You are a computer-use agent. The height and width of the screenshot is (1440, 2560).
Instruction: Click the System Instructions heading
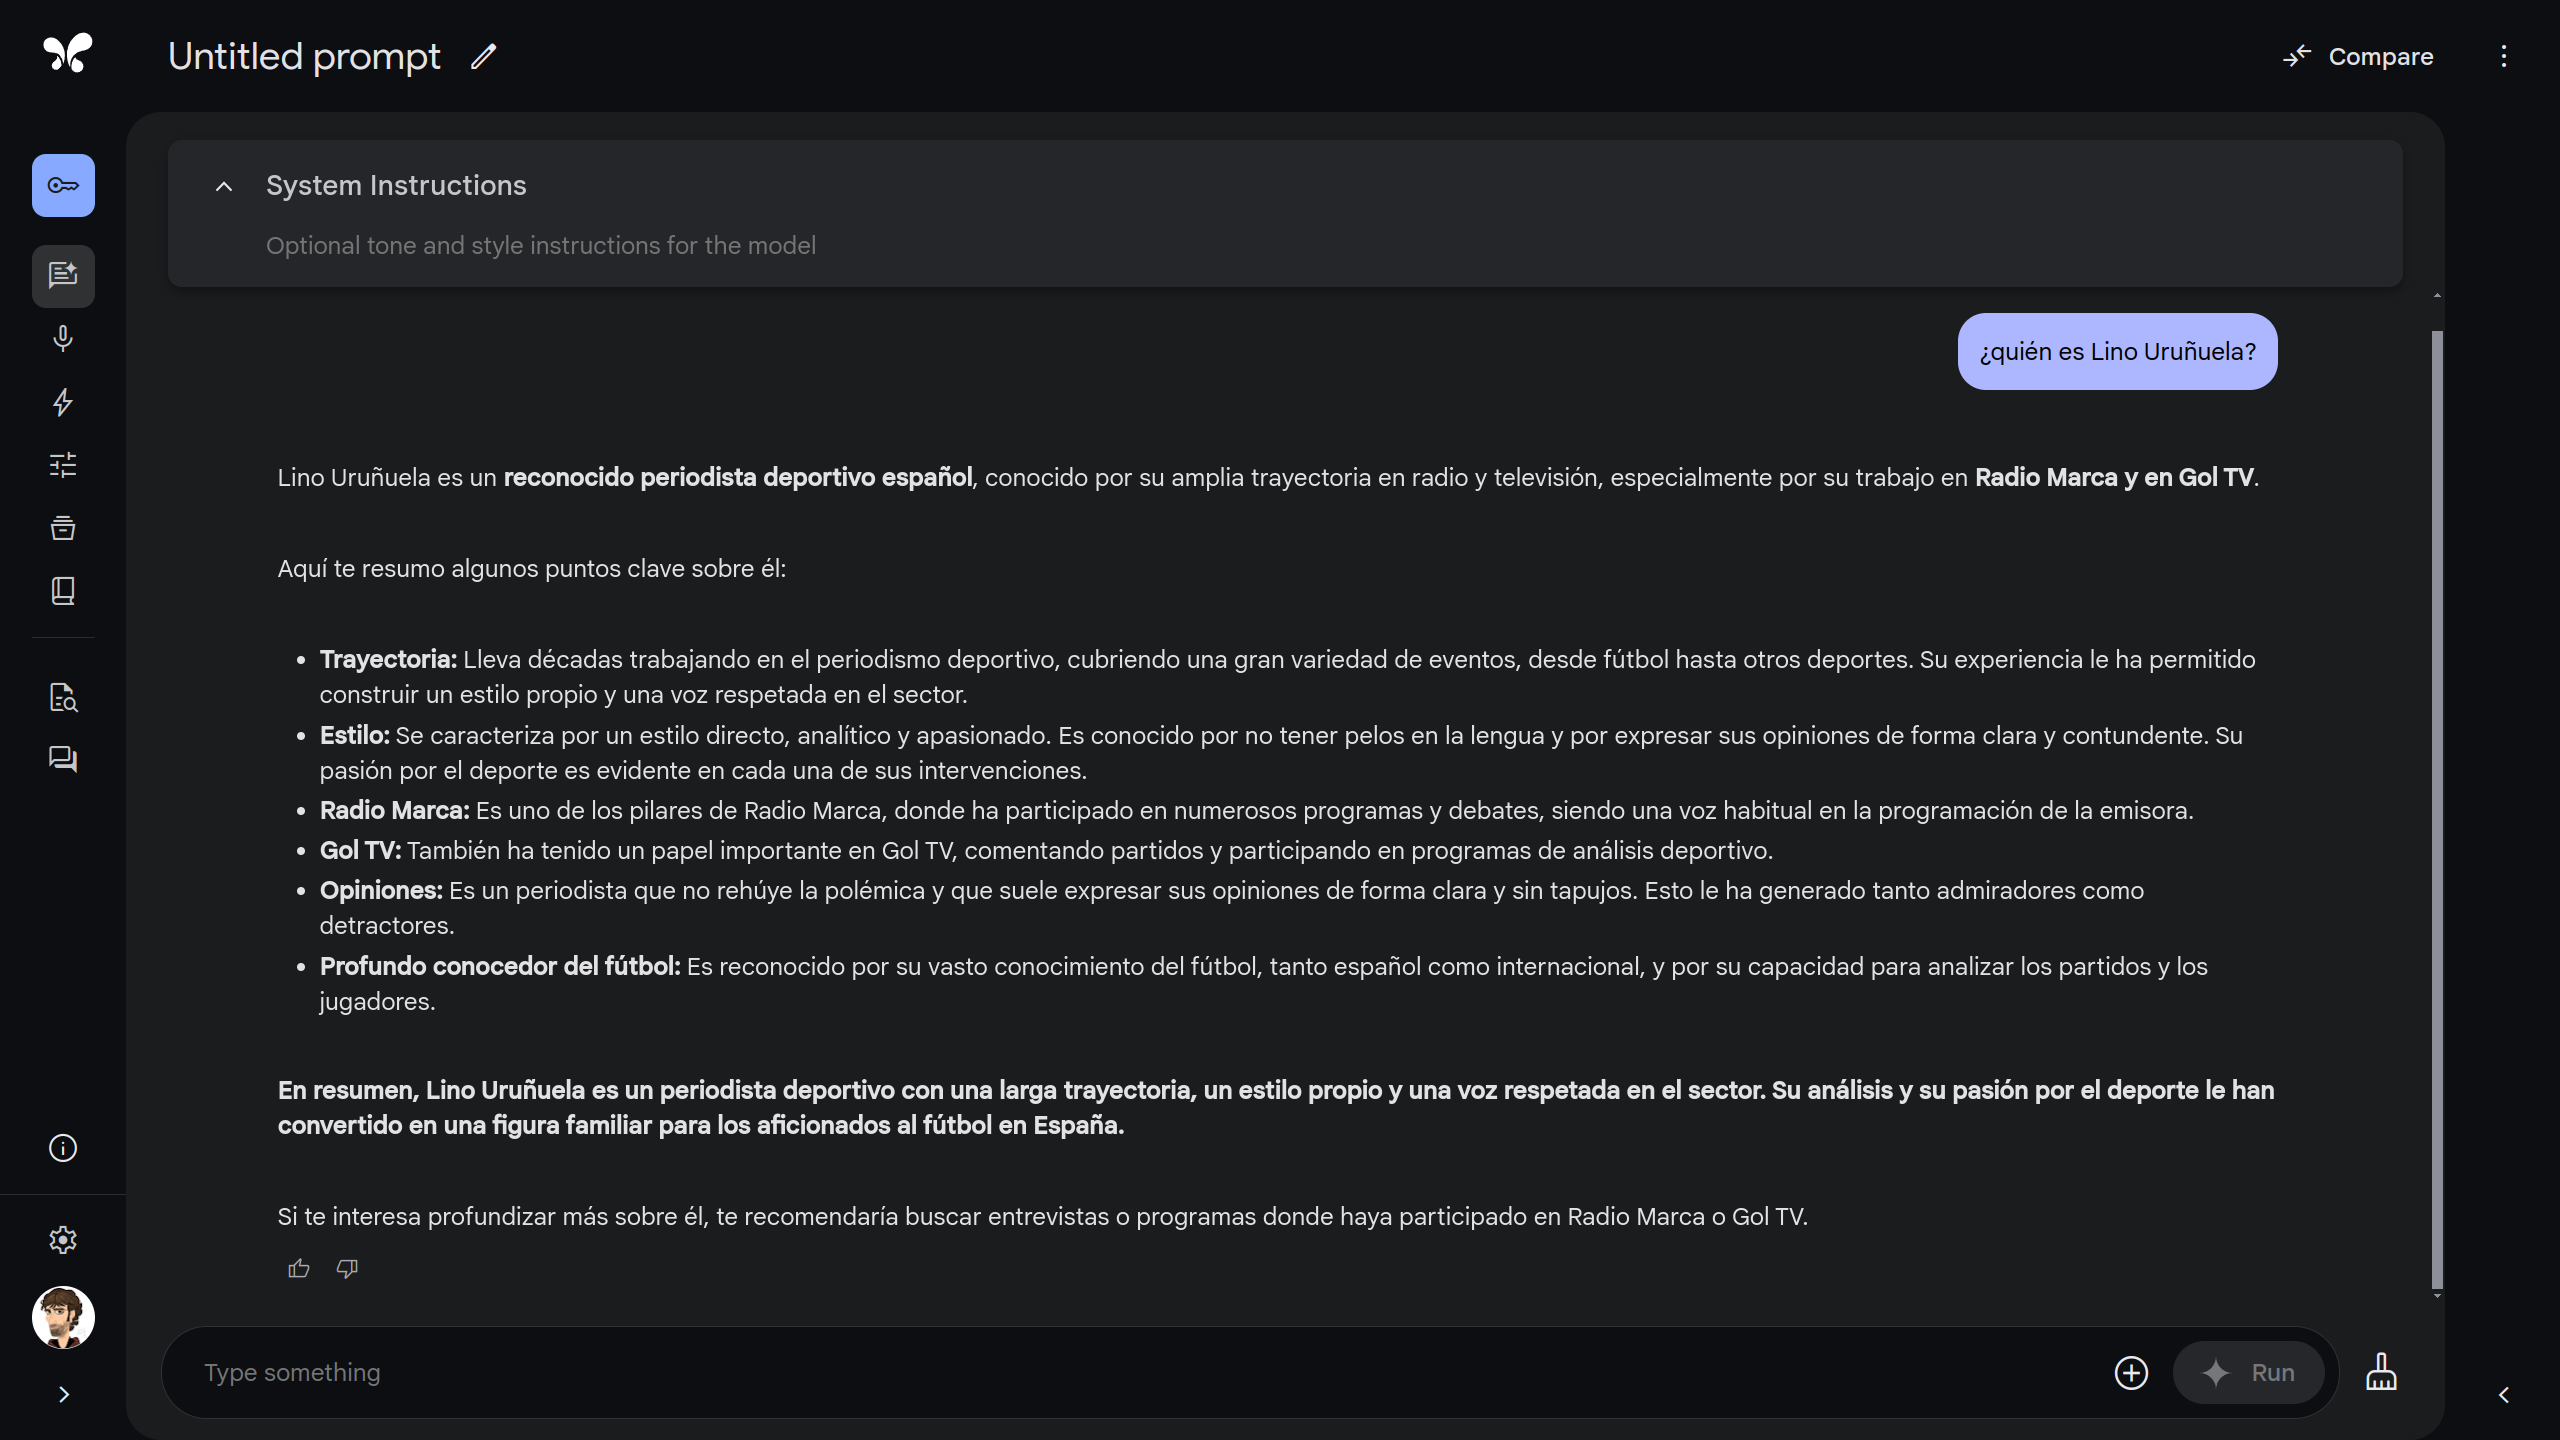[x=396, y=186]
